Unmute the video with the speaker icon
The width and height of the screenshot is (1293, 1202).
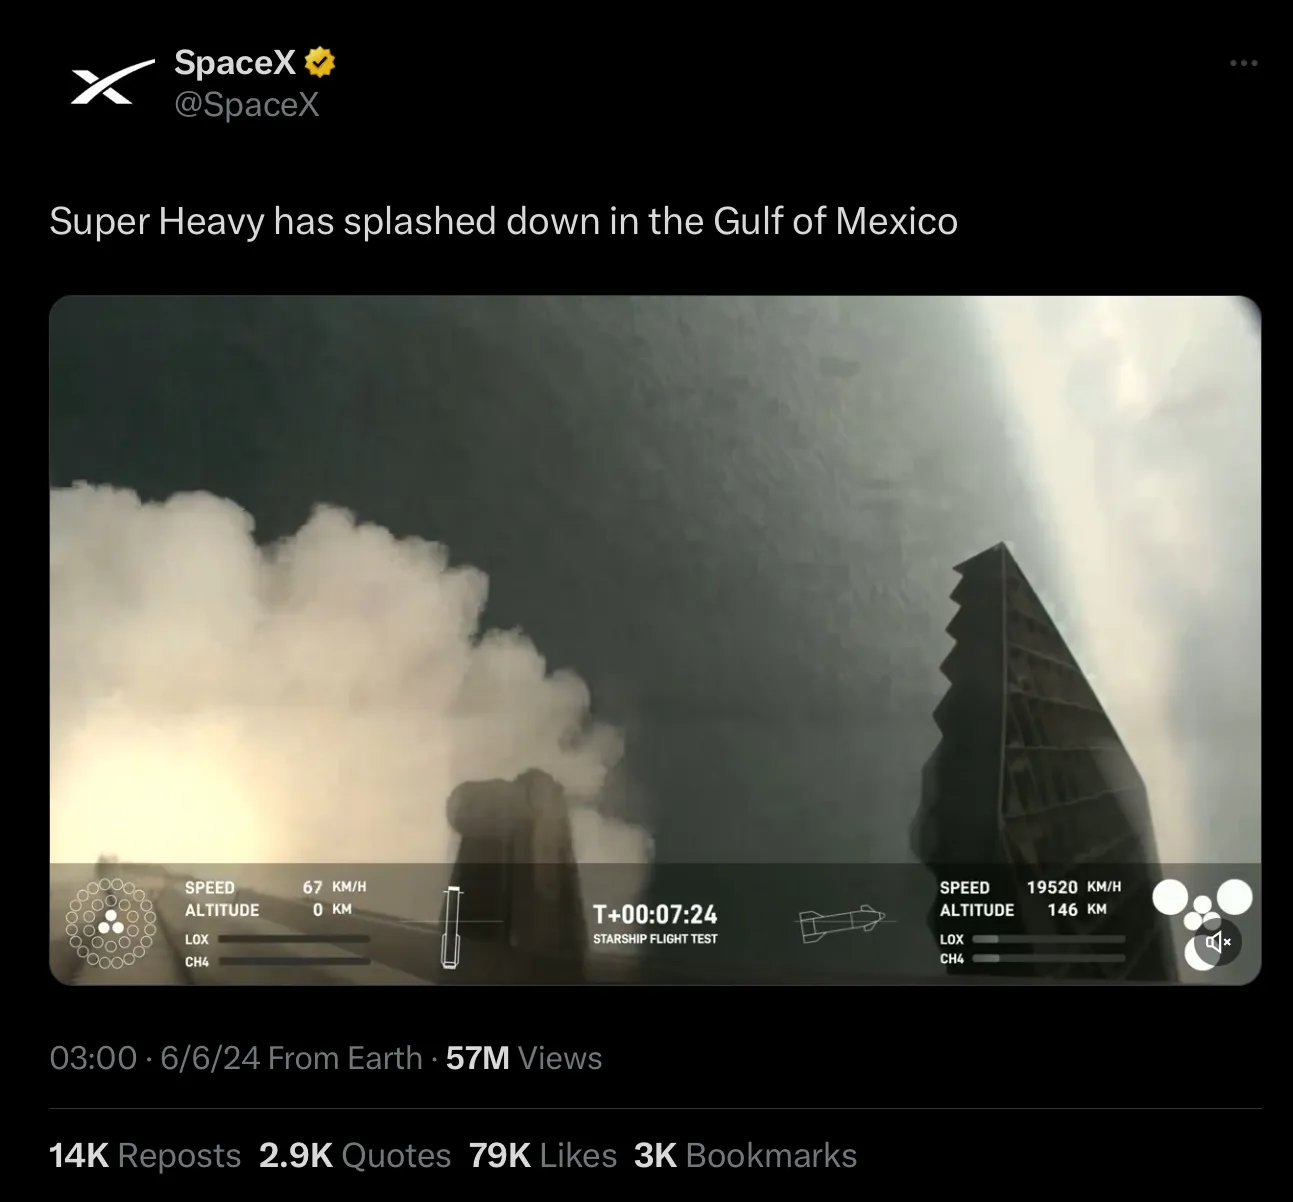click(1217, 942)
